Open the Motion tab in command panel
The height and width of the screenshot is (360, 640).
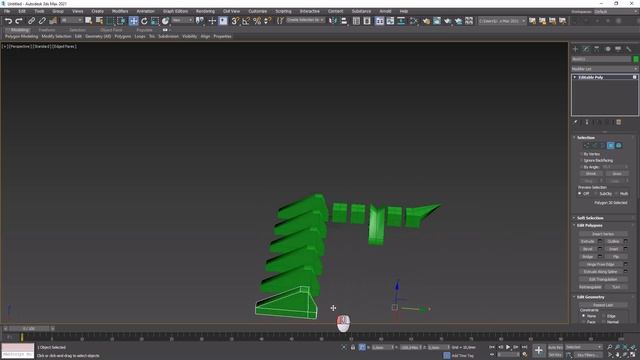[607, 49]
